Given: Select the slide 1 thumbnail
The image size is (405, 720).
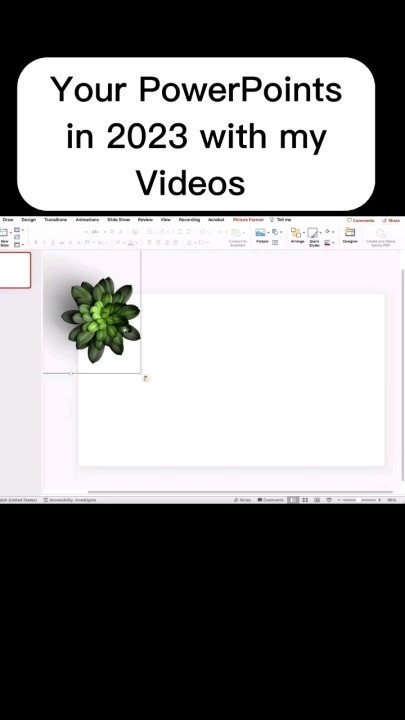Looking at the screenshot, I should click(x=15, y=270).
